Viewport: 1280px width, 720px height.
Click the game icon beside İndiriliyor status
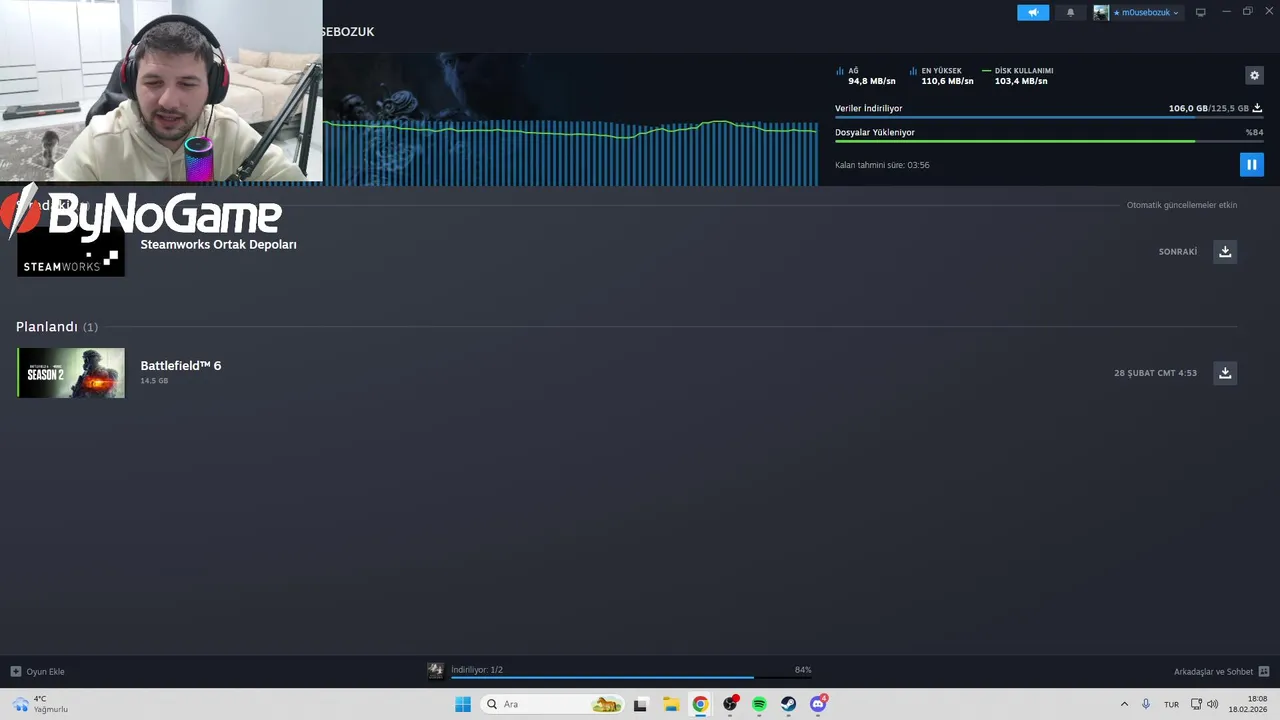point(435,671)
